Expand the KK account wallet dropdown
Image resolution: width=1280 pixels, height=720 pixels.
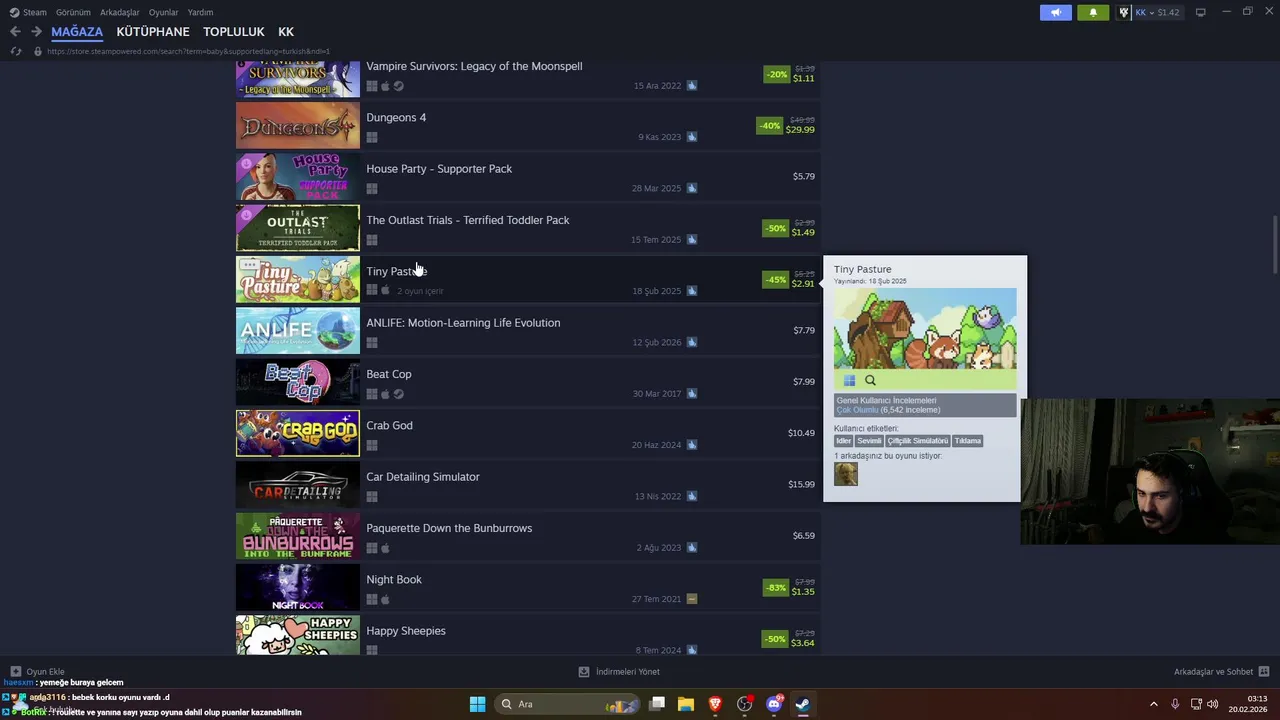click(1148, 12)
